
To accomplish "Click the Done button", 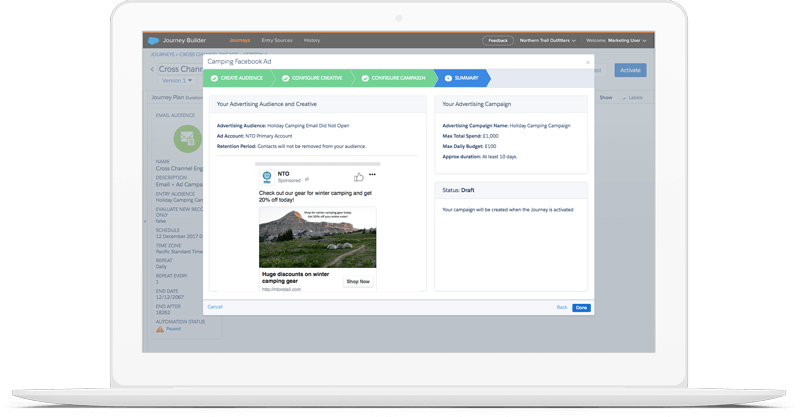I will click(x=581, y=307).
